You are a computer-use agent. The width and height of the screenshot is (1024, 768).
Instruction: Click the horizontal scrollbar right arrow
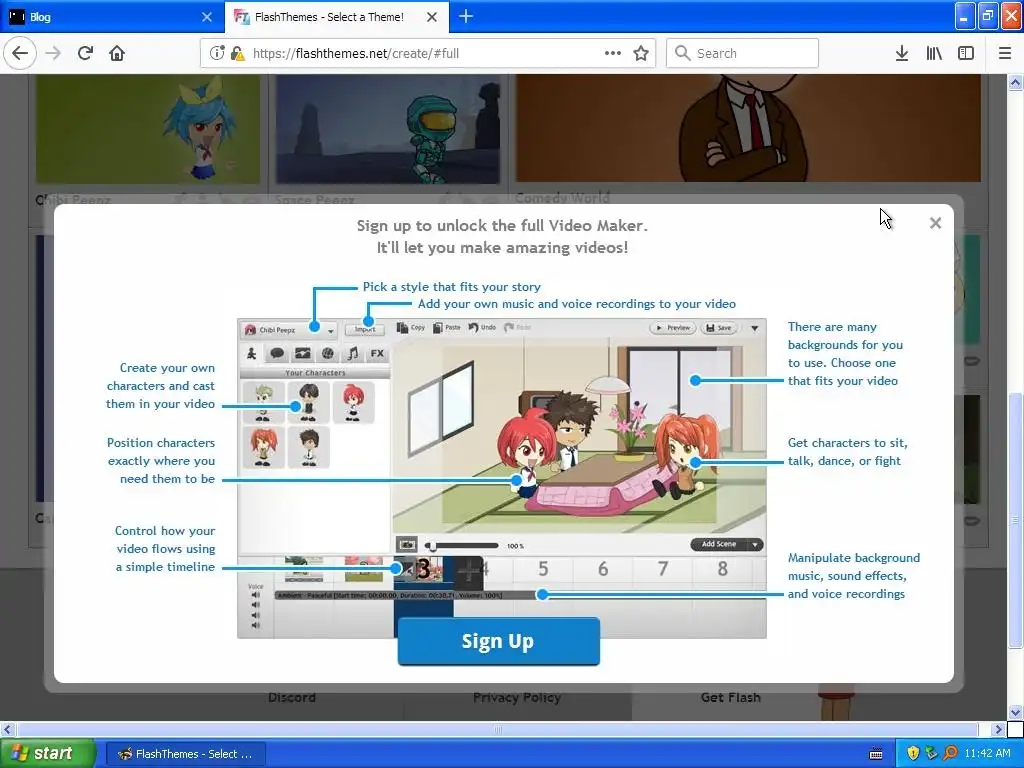pos(998,729)
